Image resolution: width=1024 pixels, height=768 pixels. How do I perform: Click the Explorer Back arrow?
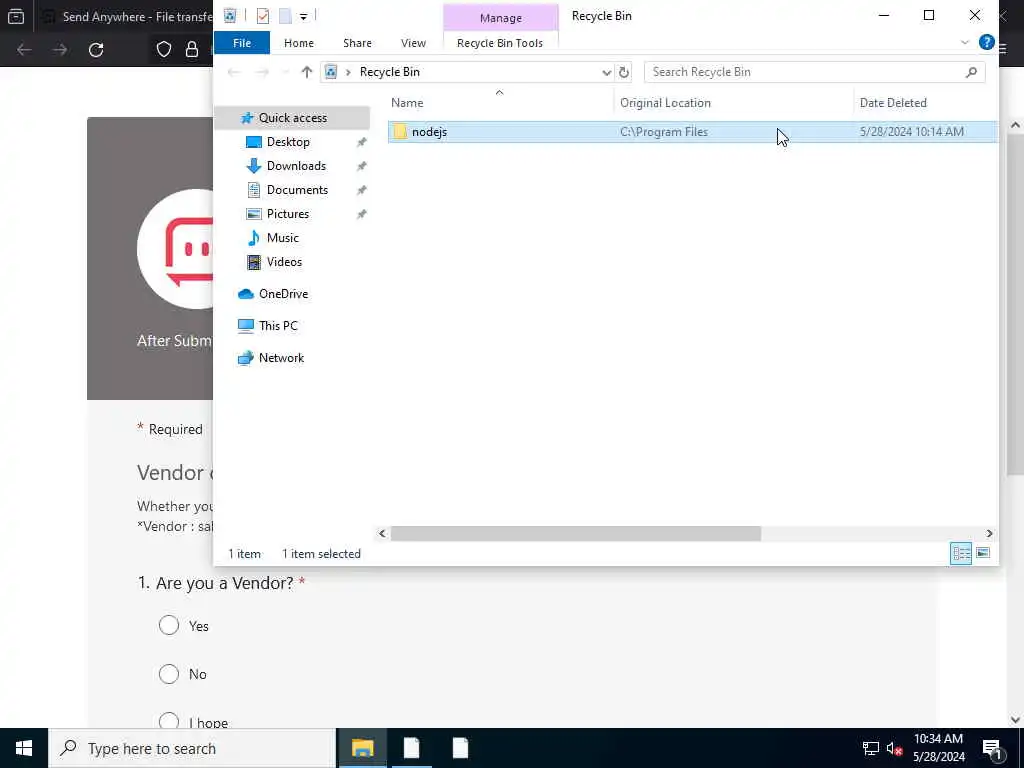[233, 72]
